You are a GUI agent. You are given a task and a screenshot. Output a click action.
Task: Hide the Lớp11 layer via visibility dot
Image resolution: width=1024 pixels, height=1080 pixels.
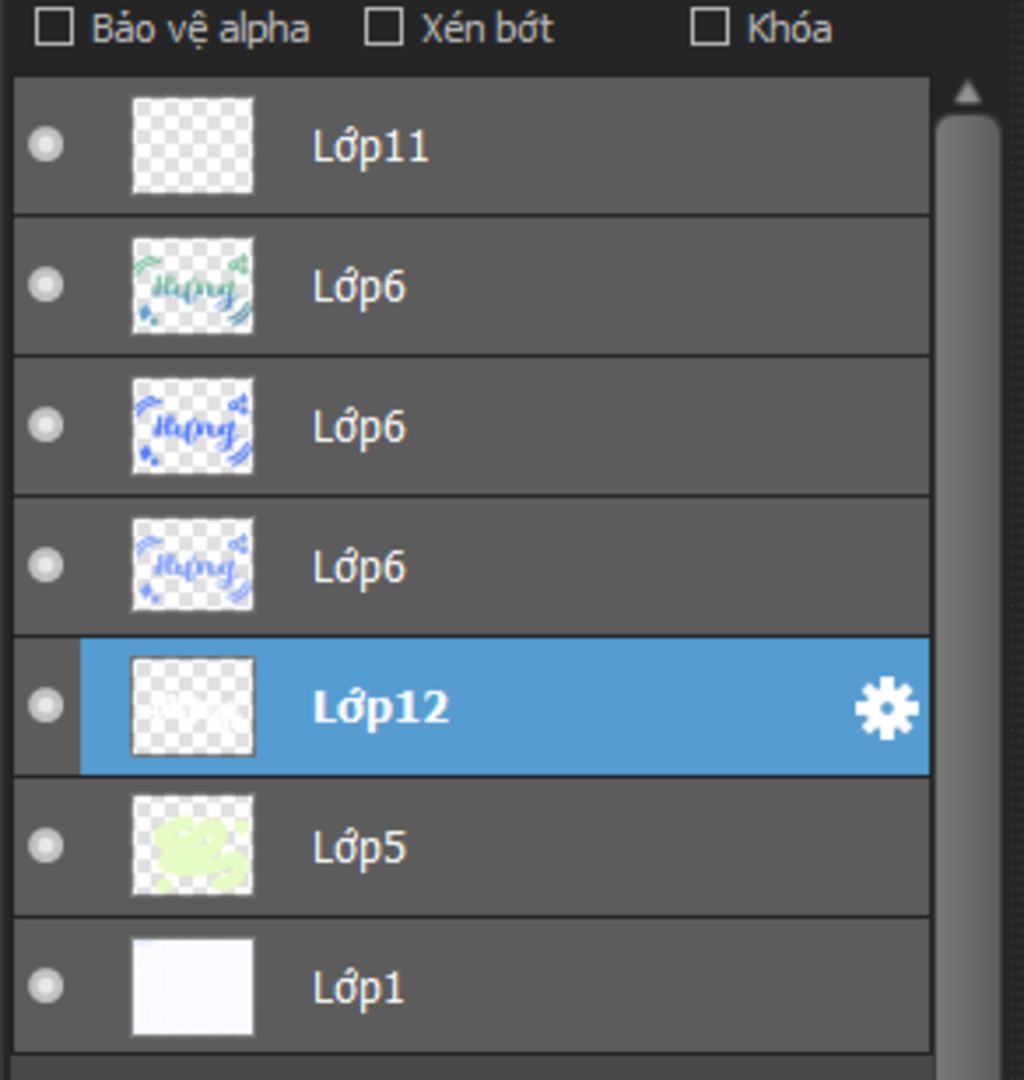46,145
